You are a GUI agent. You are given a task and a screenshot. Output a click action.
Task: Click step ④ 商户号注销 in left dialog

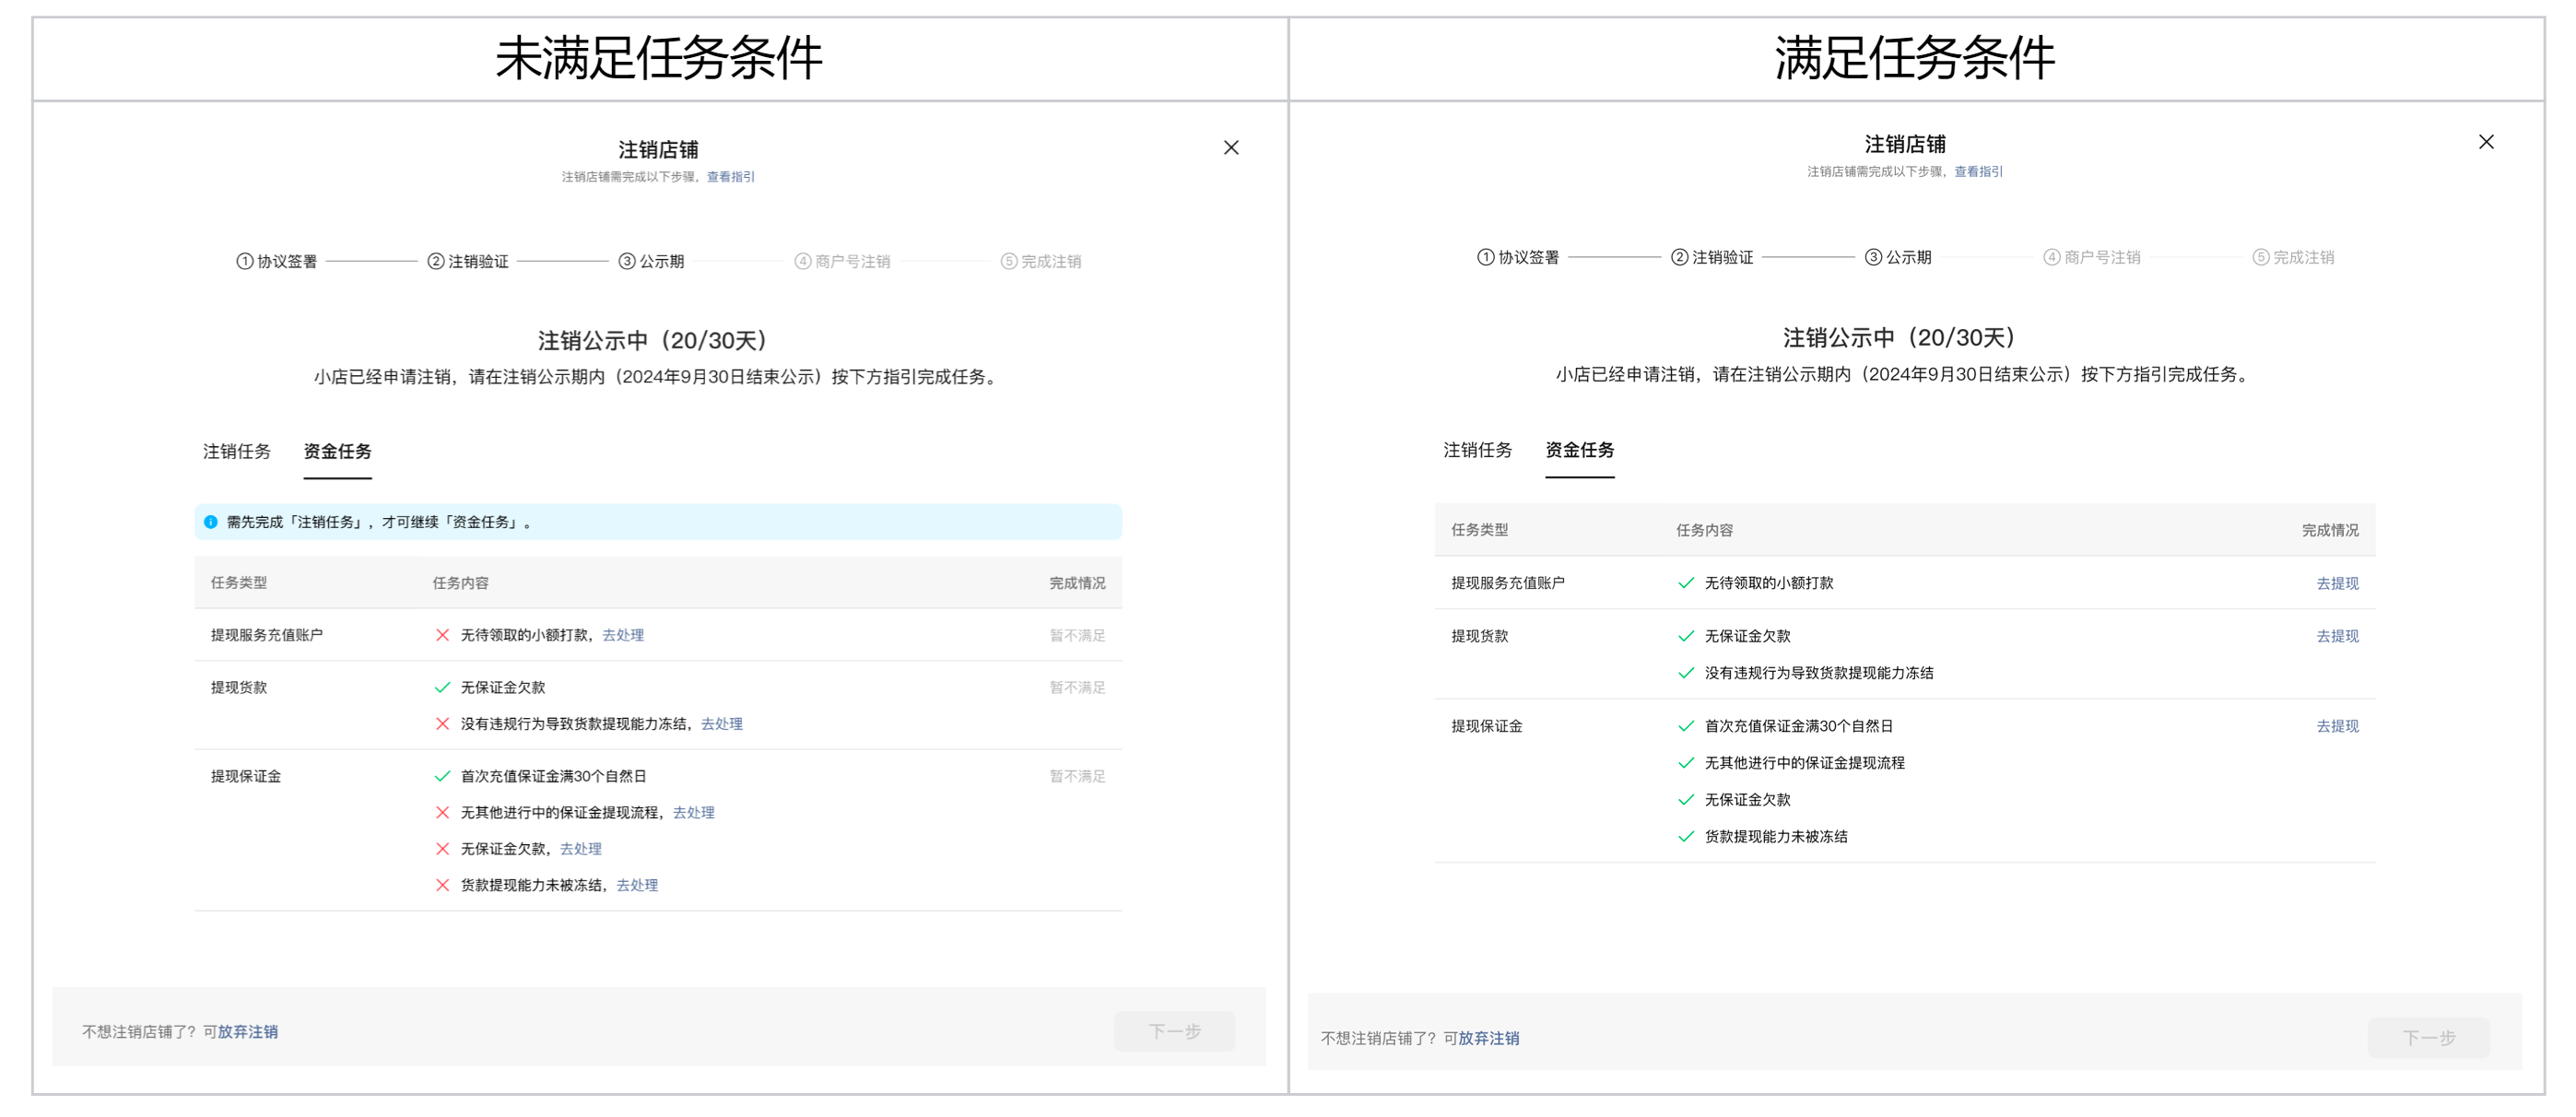tap(842, 262)
